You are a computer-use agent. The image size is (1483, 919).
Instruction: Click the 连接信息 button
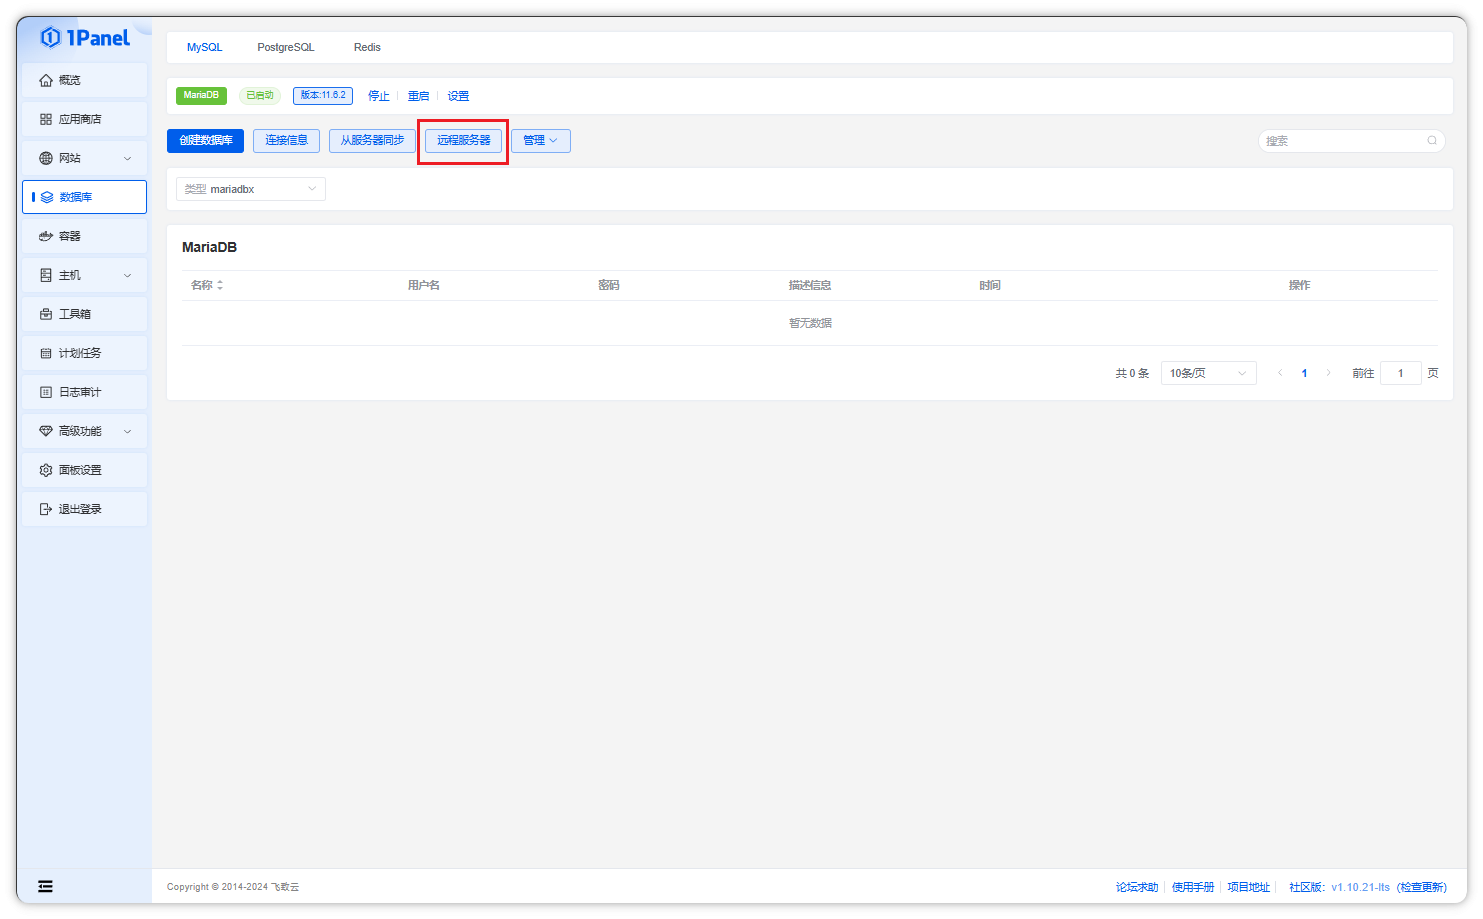click(x=287, y=141)
